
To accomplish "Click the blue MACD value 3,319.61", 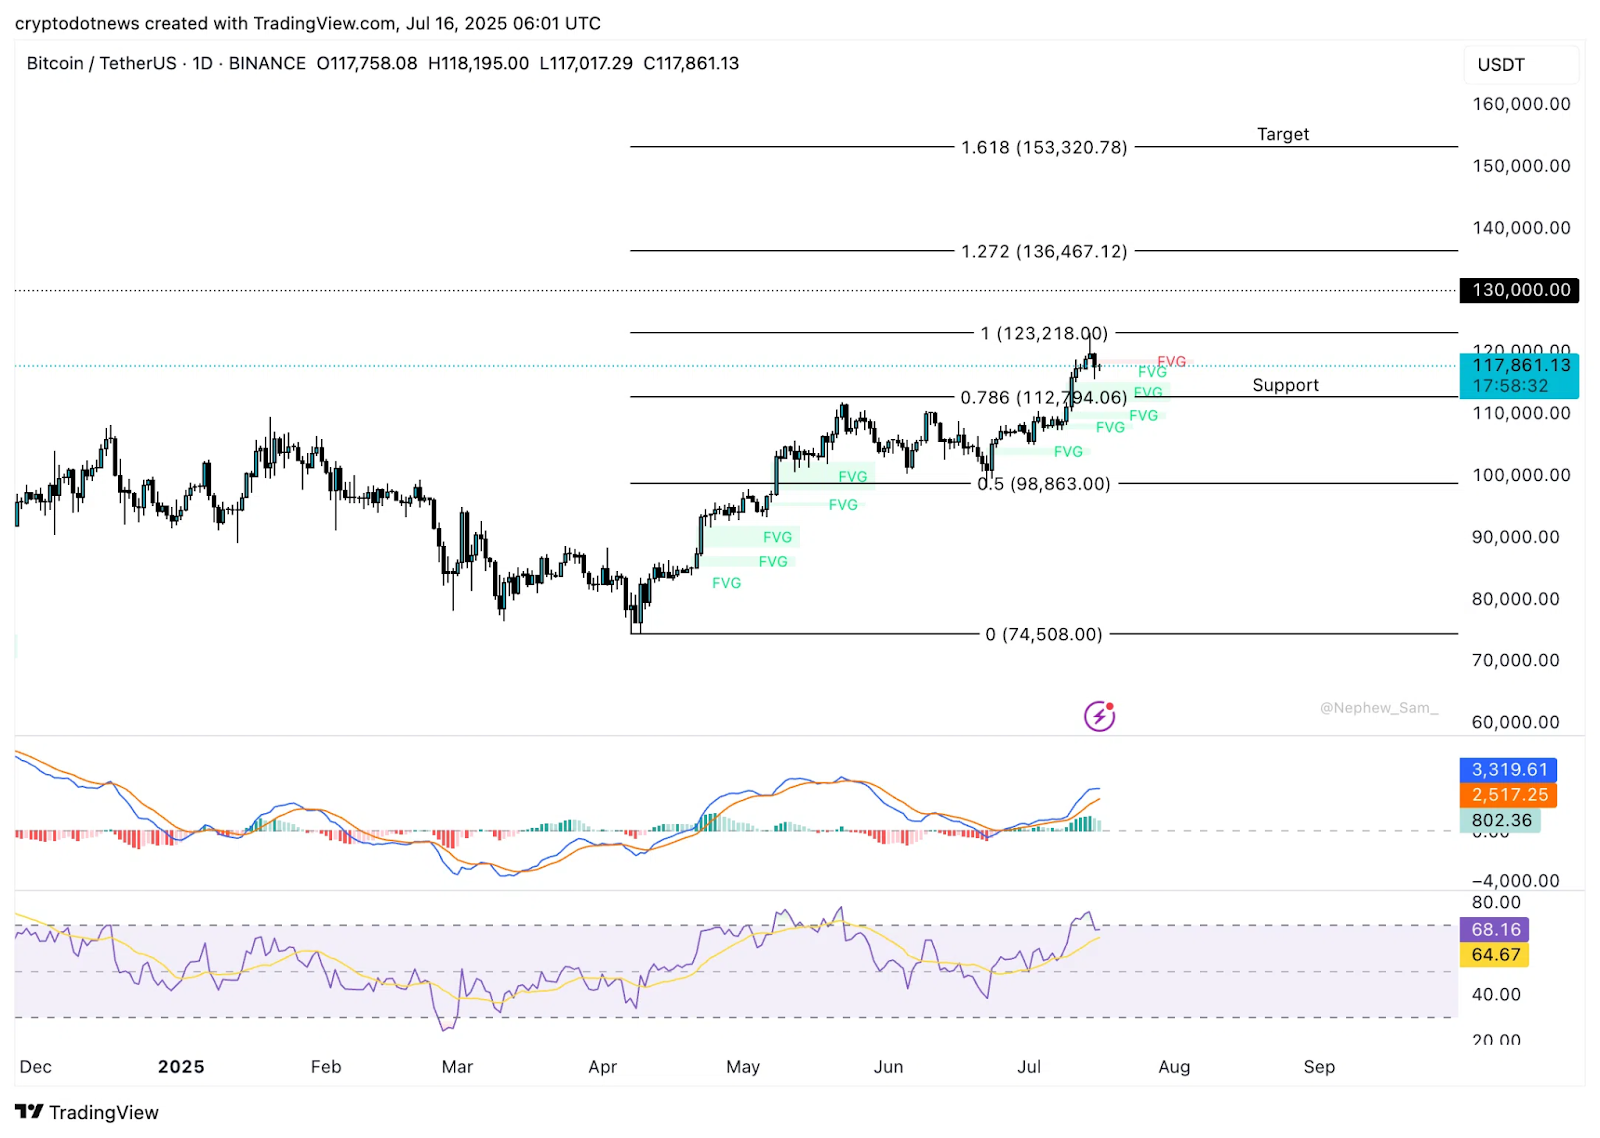I will click(x=1508, y=770).
